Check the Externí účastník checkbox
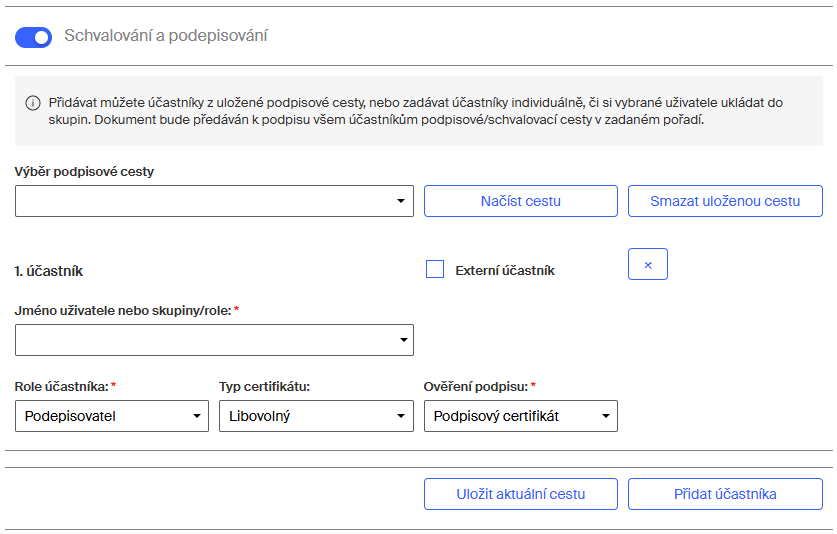This screenshot has width=837, height=534. [435, 269]
